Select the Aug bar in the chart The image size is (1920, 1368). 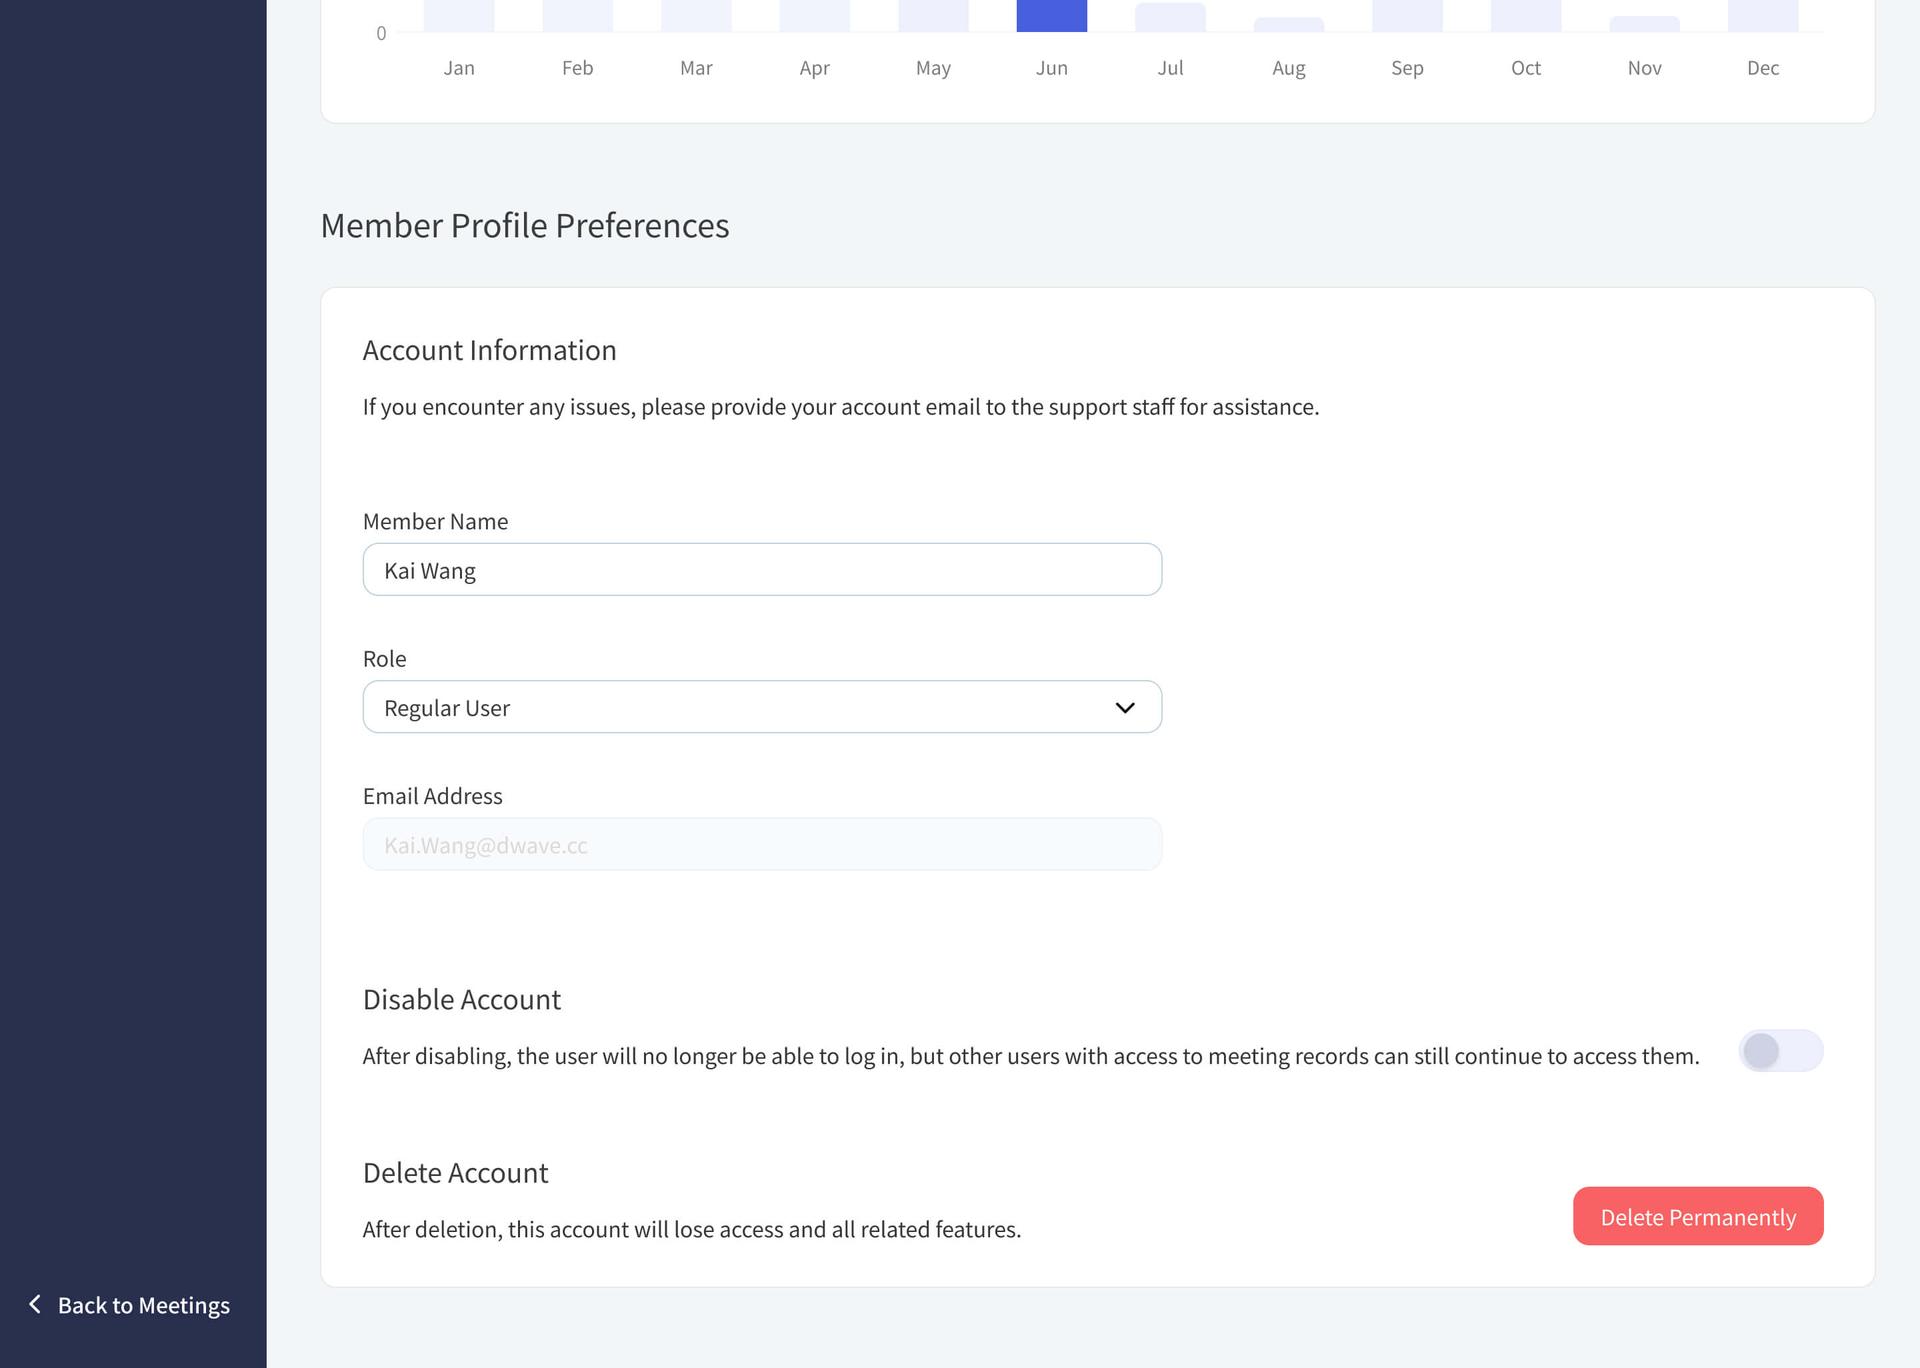coord(1288,25)
